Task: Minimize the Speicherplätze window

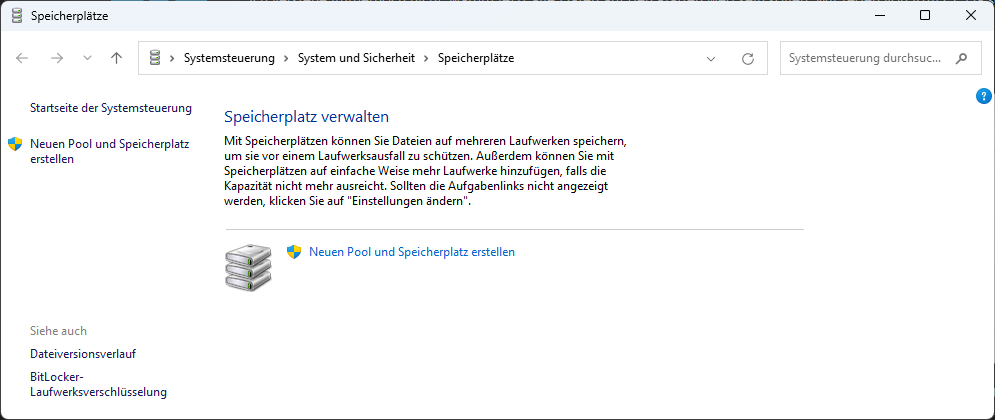Action: click(x=880, y=16)
